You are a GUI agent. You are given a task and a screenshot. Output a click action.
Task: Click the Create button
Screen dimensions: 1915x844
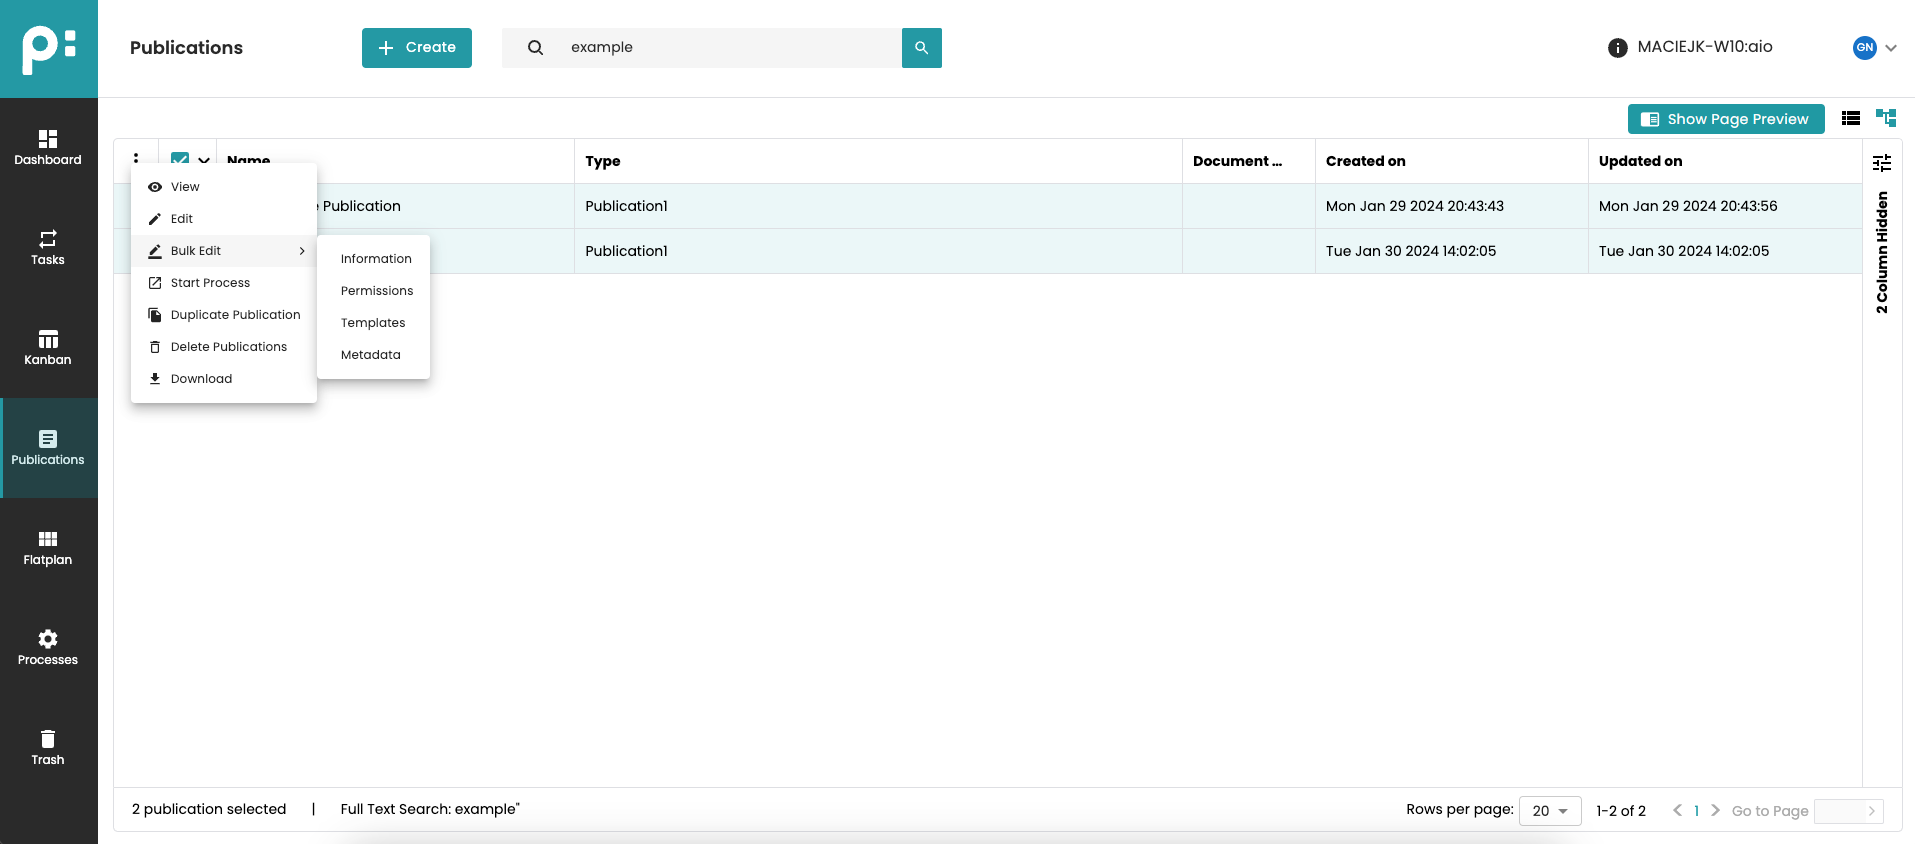pos(417,48)
